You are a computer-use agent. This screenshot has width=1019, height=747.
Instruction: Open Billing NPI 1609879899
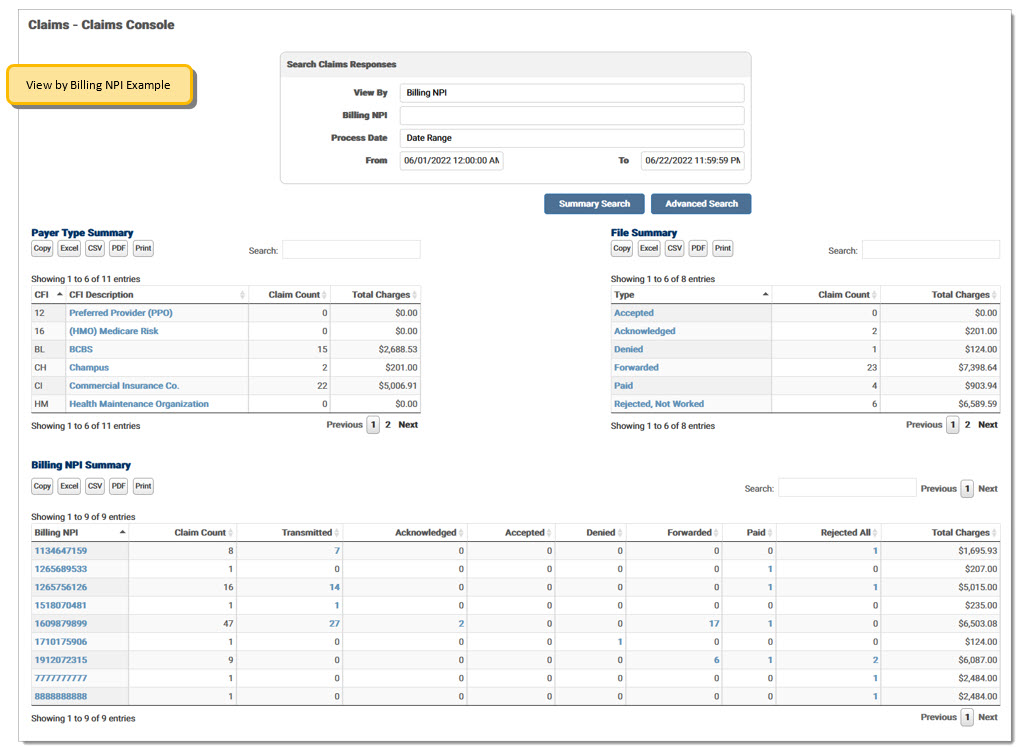(60, 623)
